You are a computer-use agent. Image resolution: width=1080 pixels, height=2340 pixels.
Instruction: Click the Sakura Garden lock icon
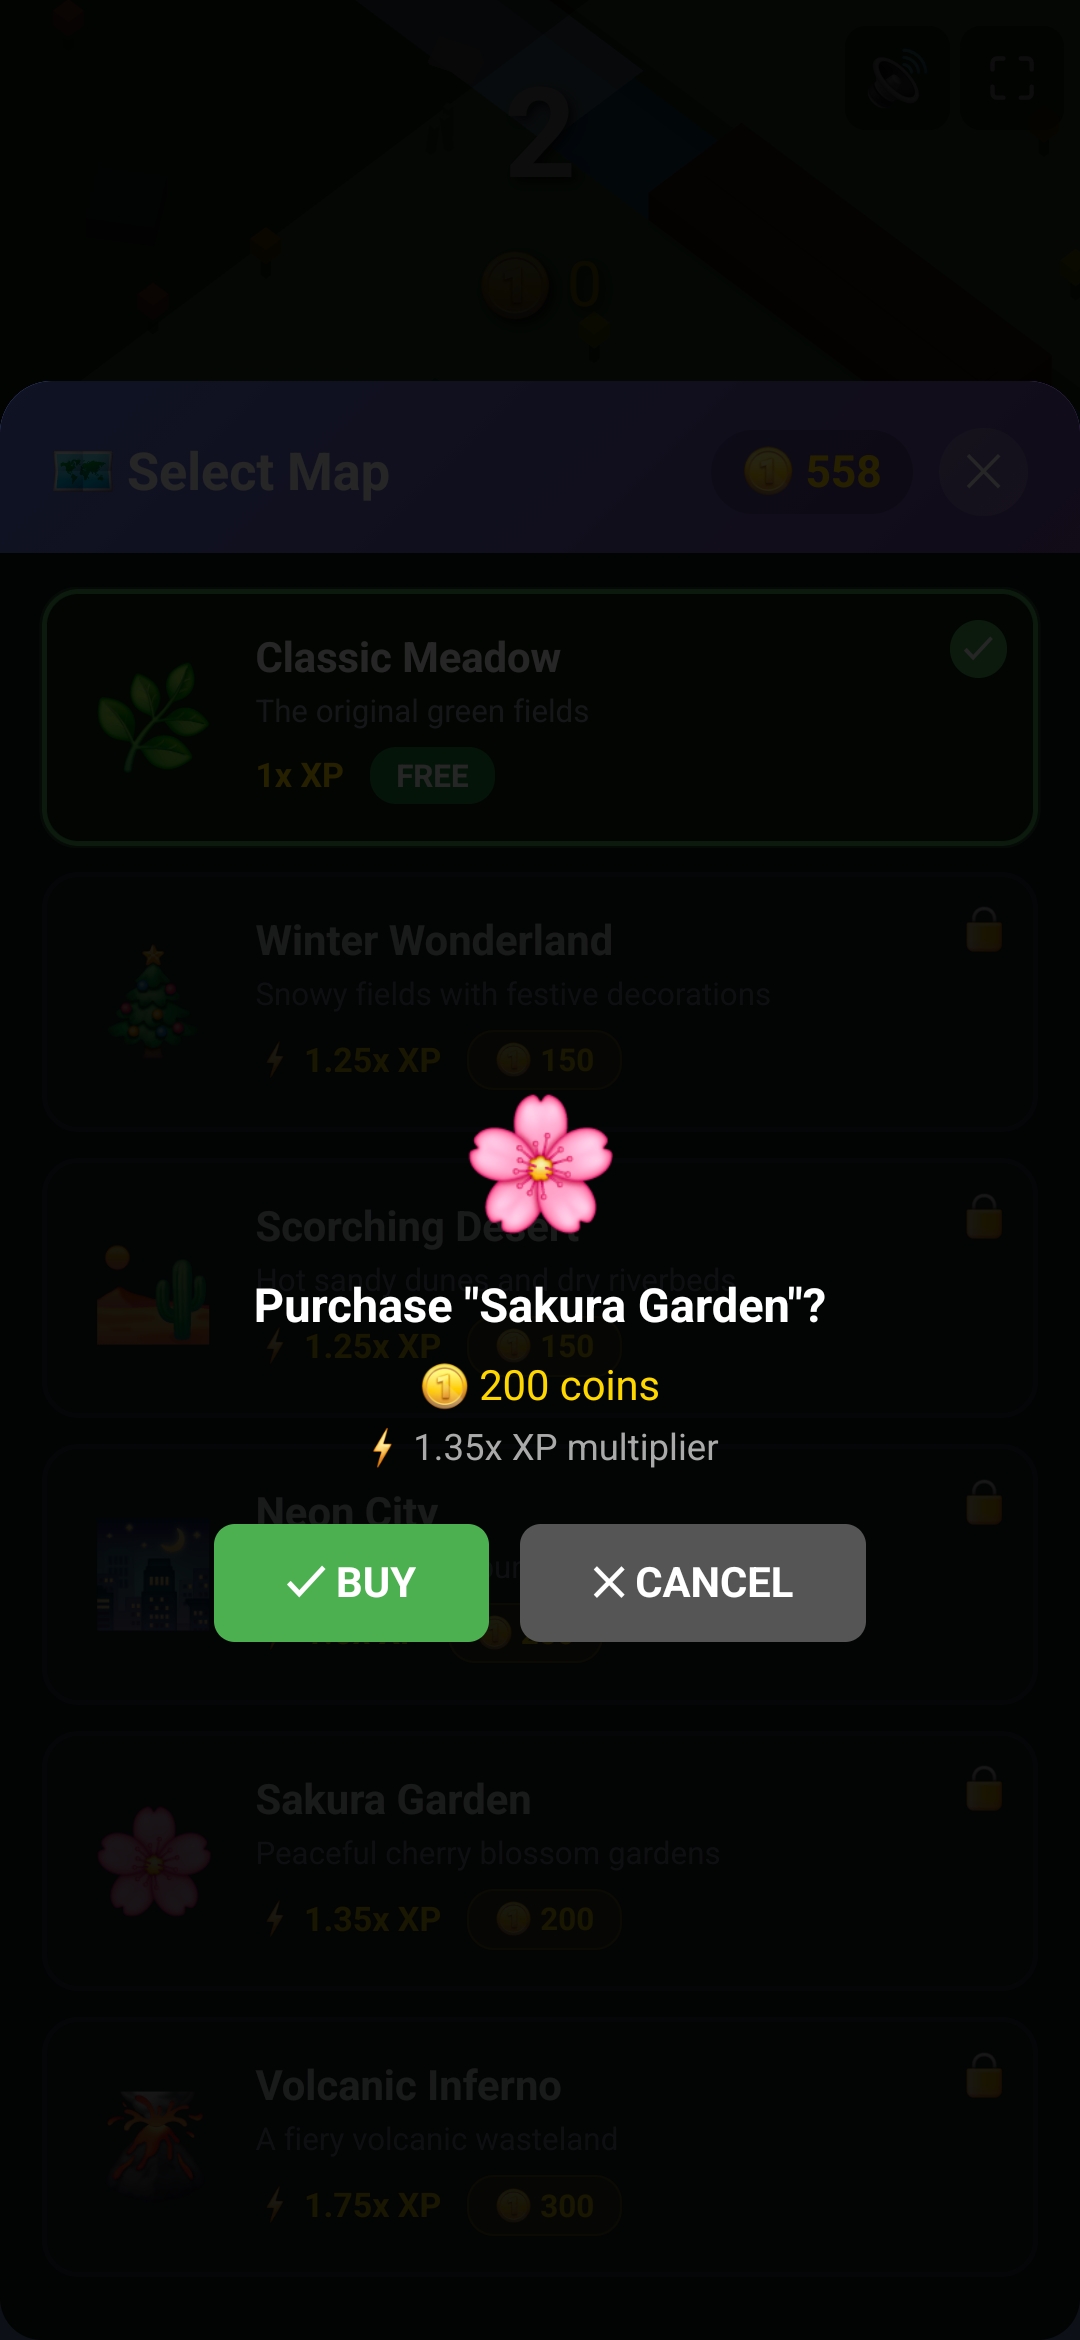click(x=984, y=1789)
